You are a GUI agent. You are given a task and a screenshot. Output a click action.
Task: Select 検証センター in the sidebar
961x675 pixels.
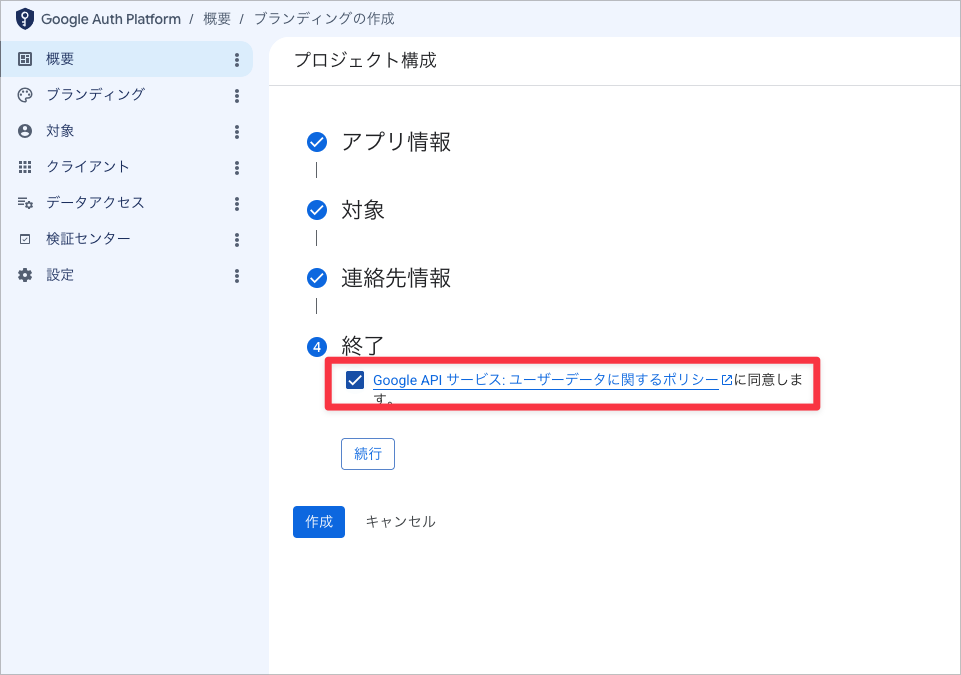(126, 239)
